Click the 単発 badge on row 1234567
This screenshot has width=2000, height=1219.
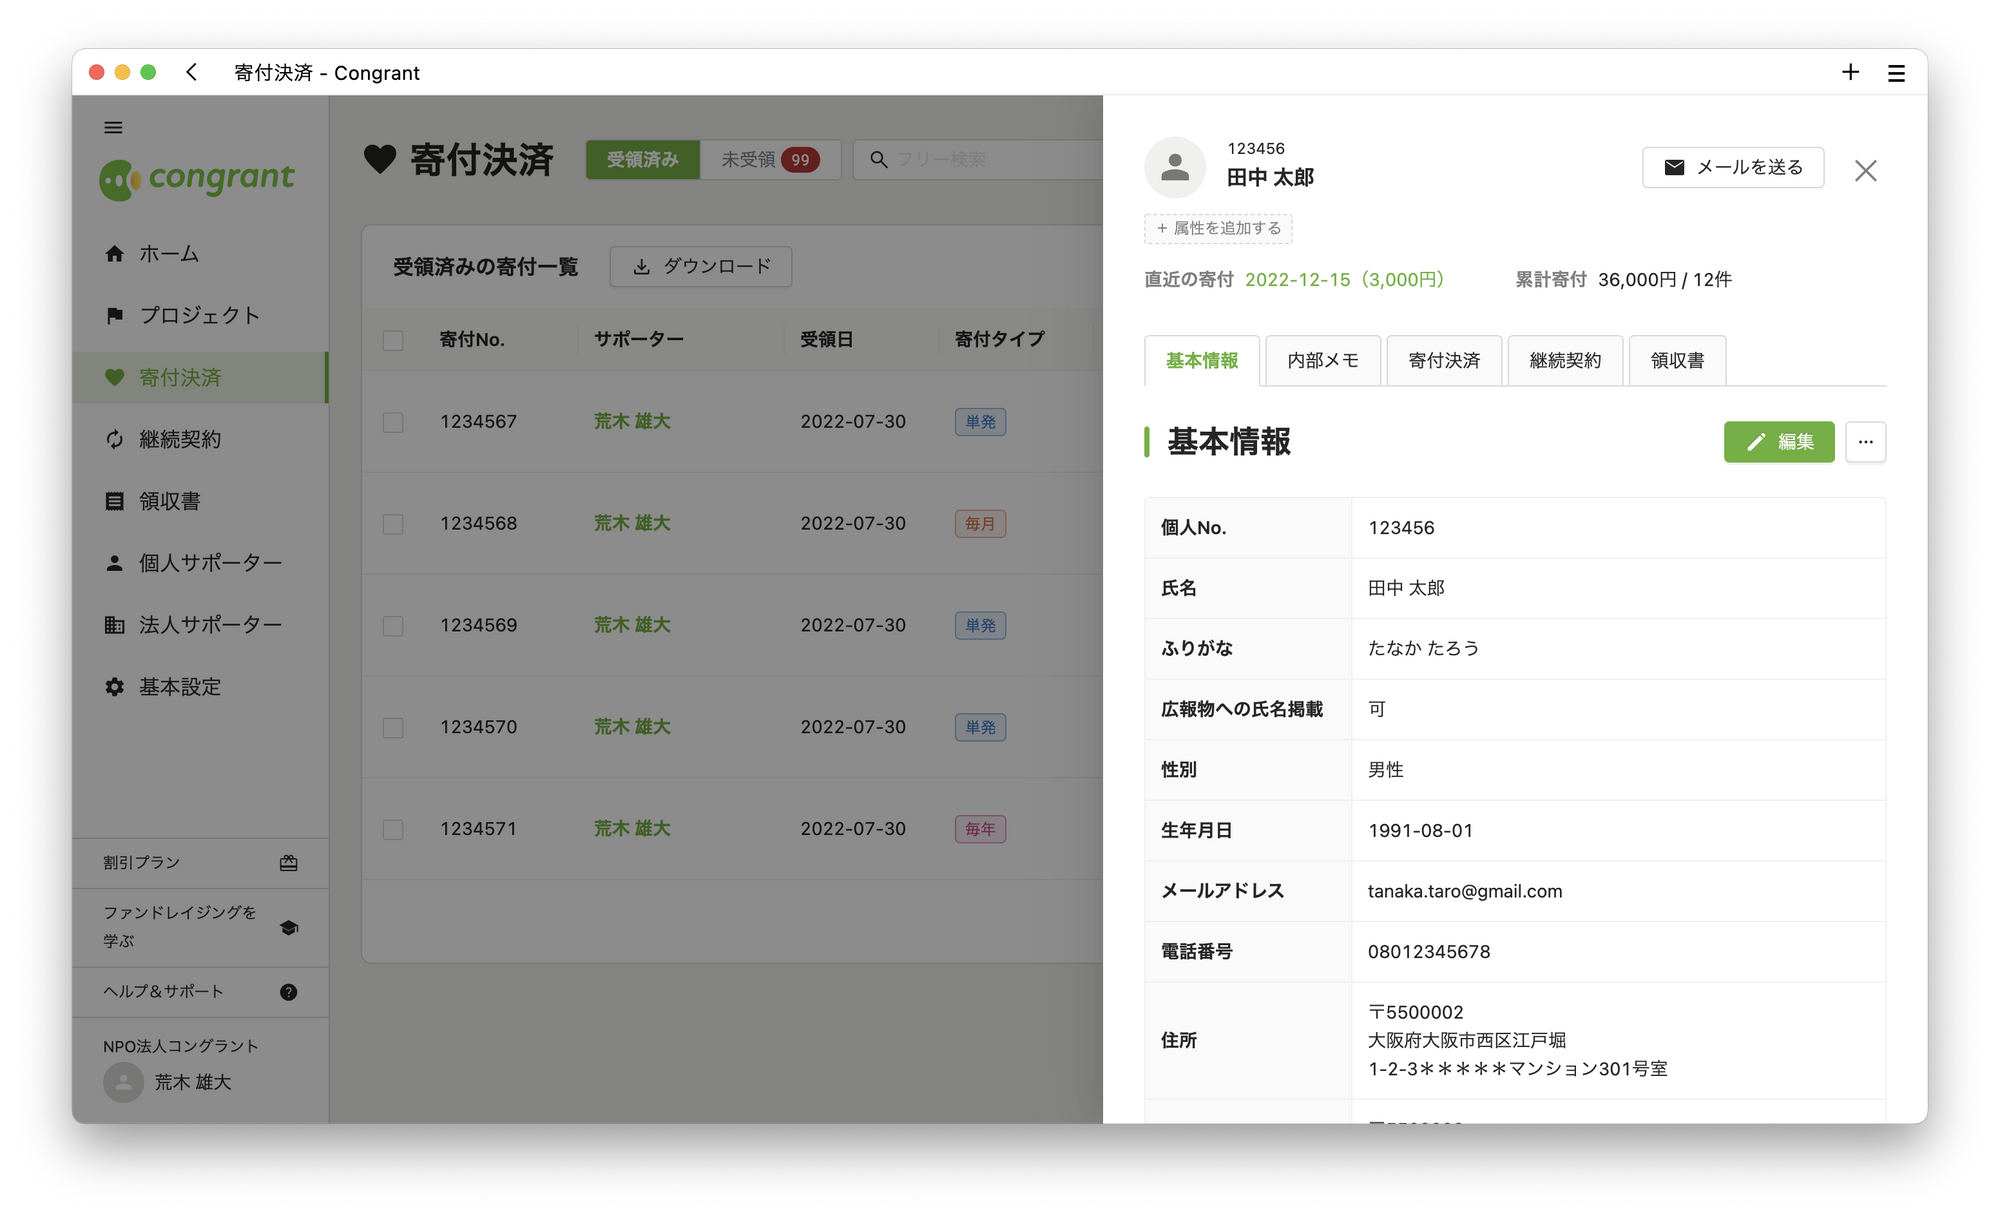coord(980,422)
